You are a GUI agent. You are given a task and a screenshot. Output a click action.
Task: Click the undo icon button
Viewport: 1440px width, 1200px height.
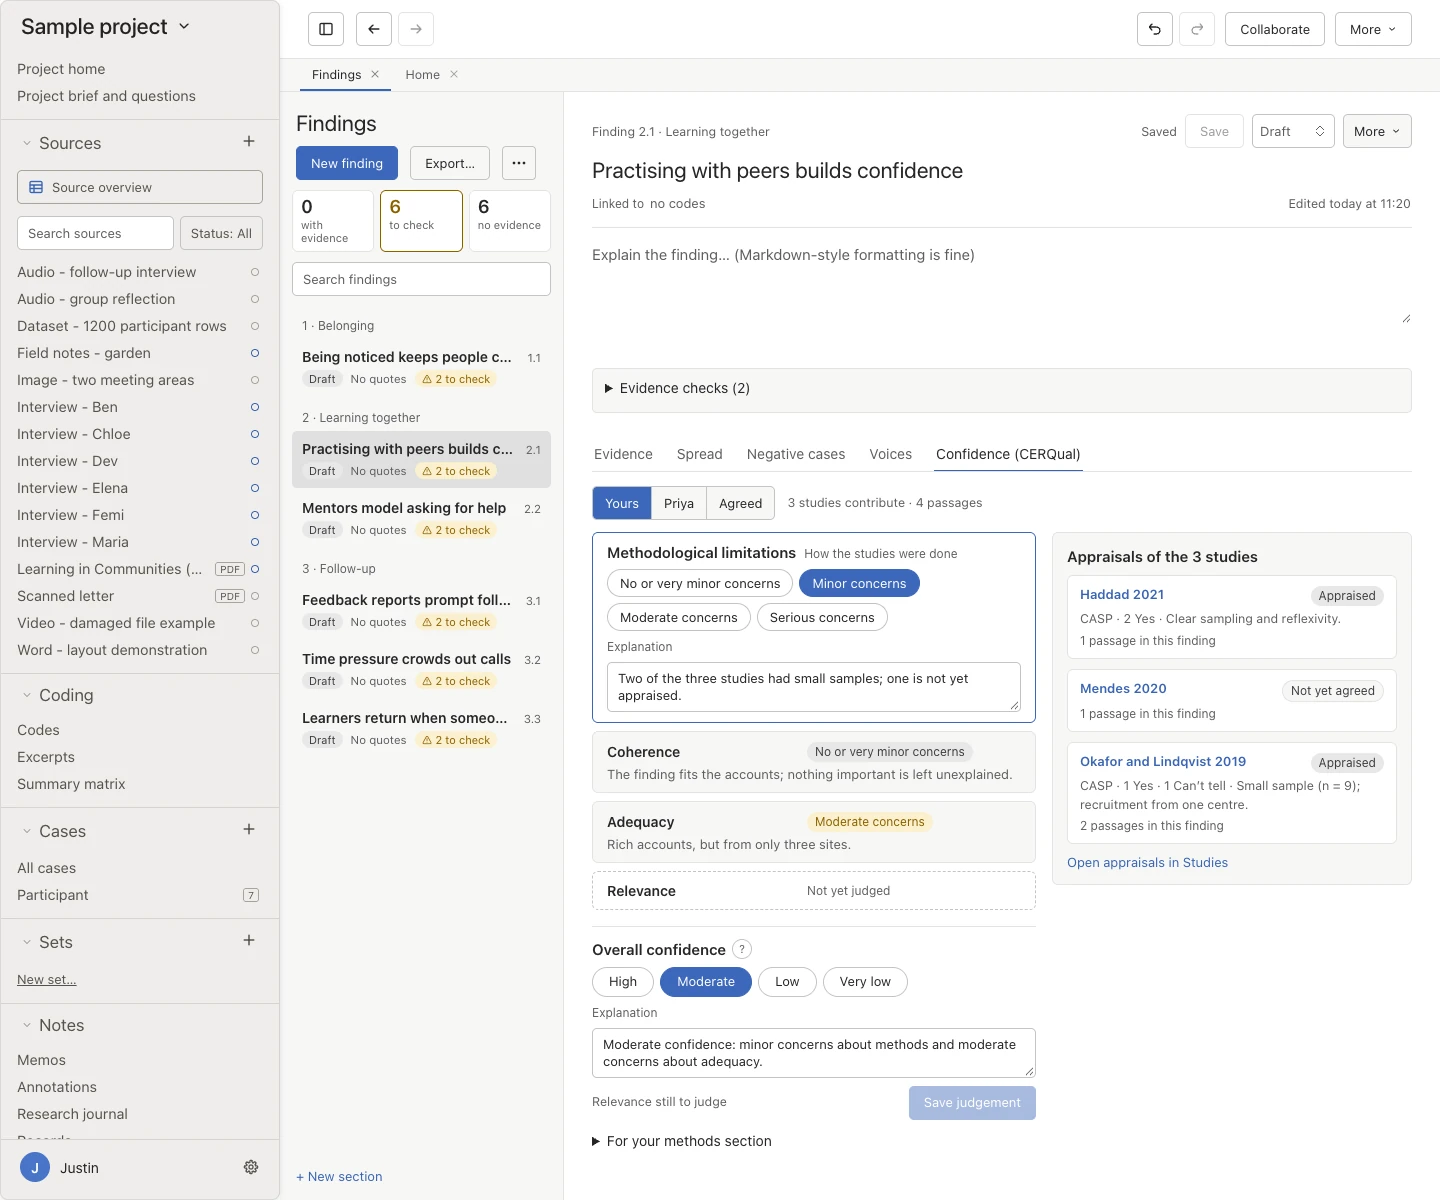click(1155, 29)
